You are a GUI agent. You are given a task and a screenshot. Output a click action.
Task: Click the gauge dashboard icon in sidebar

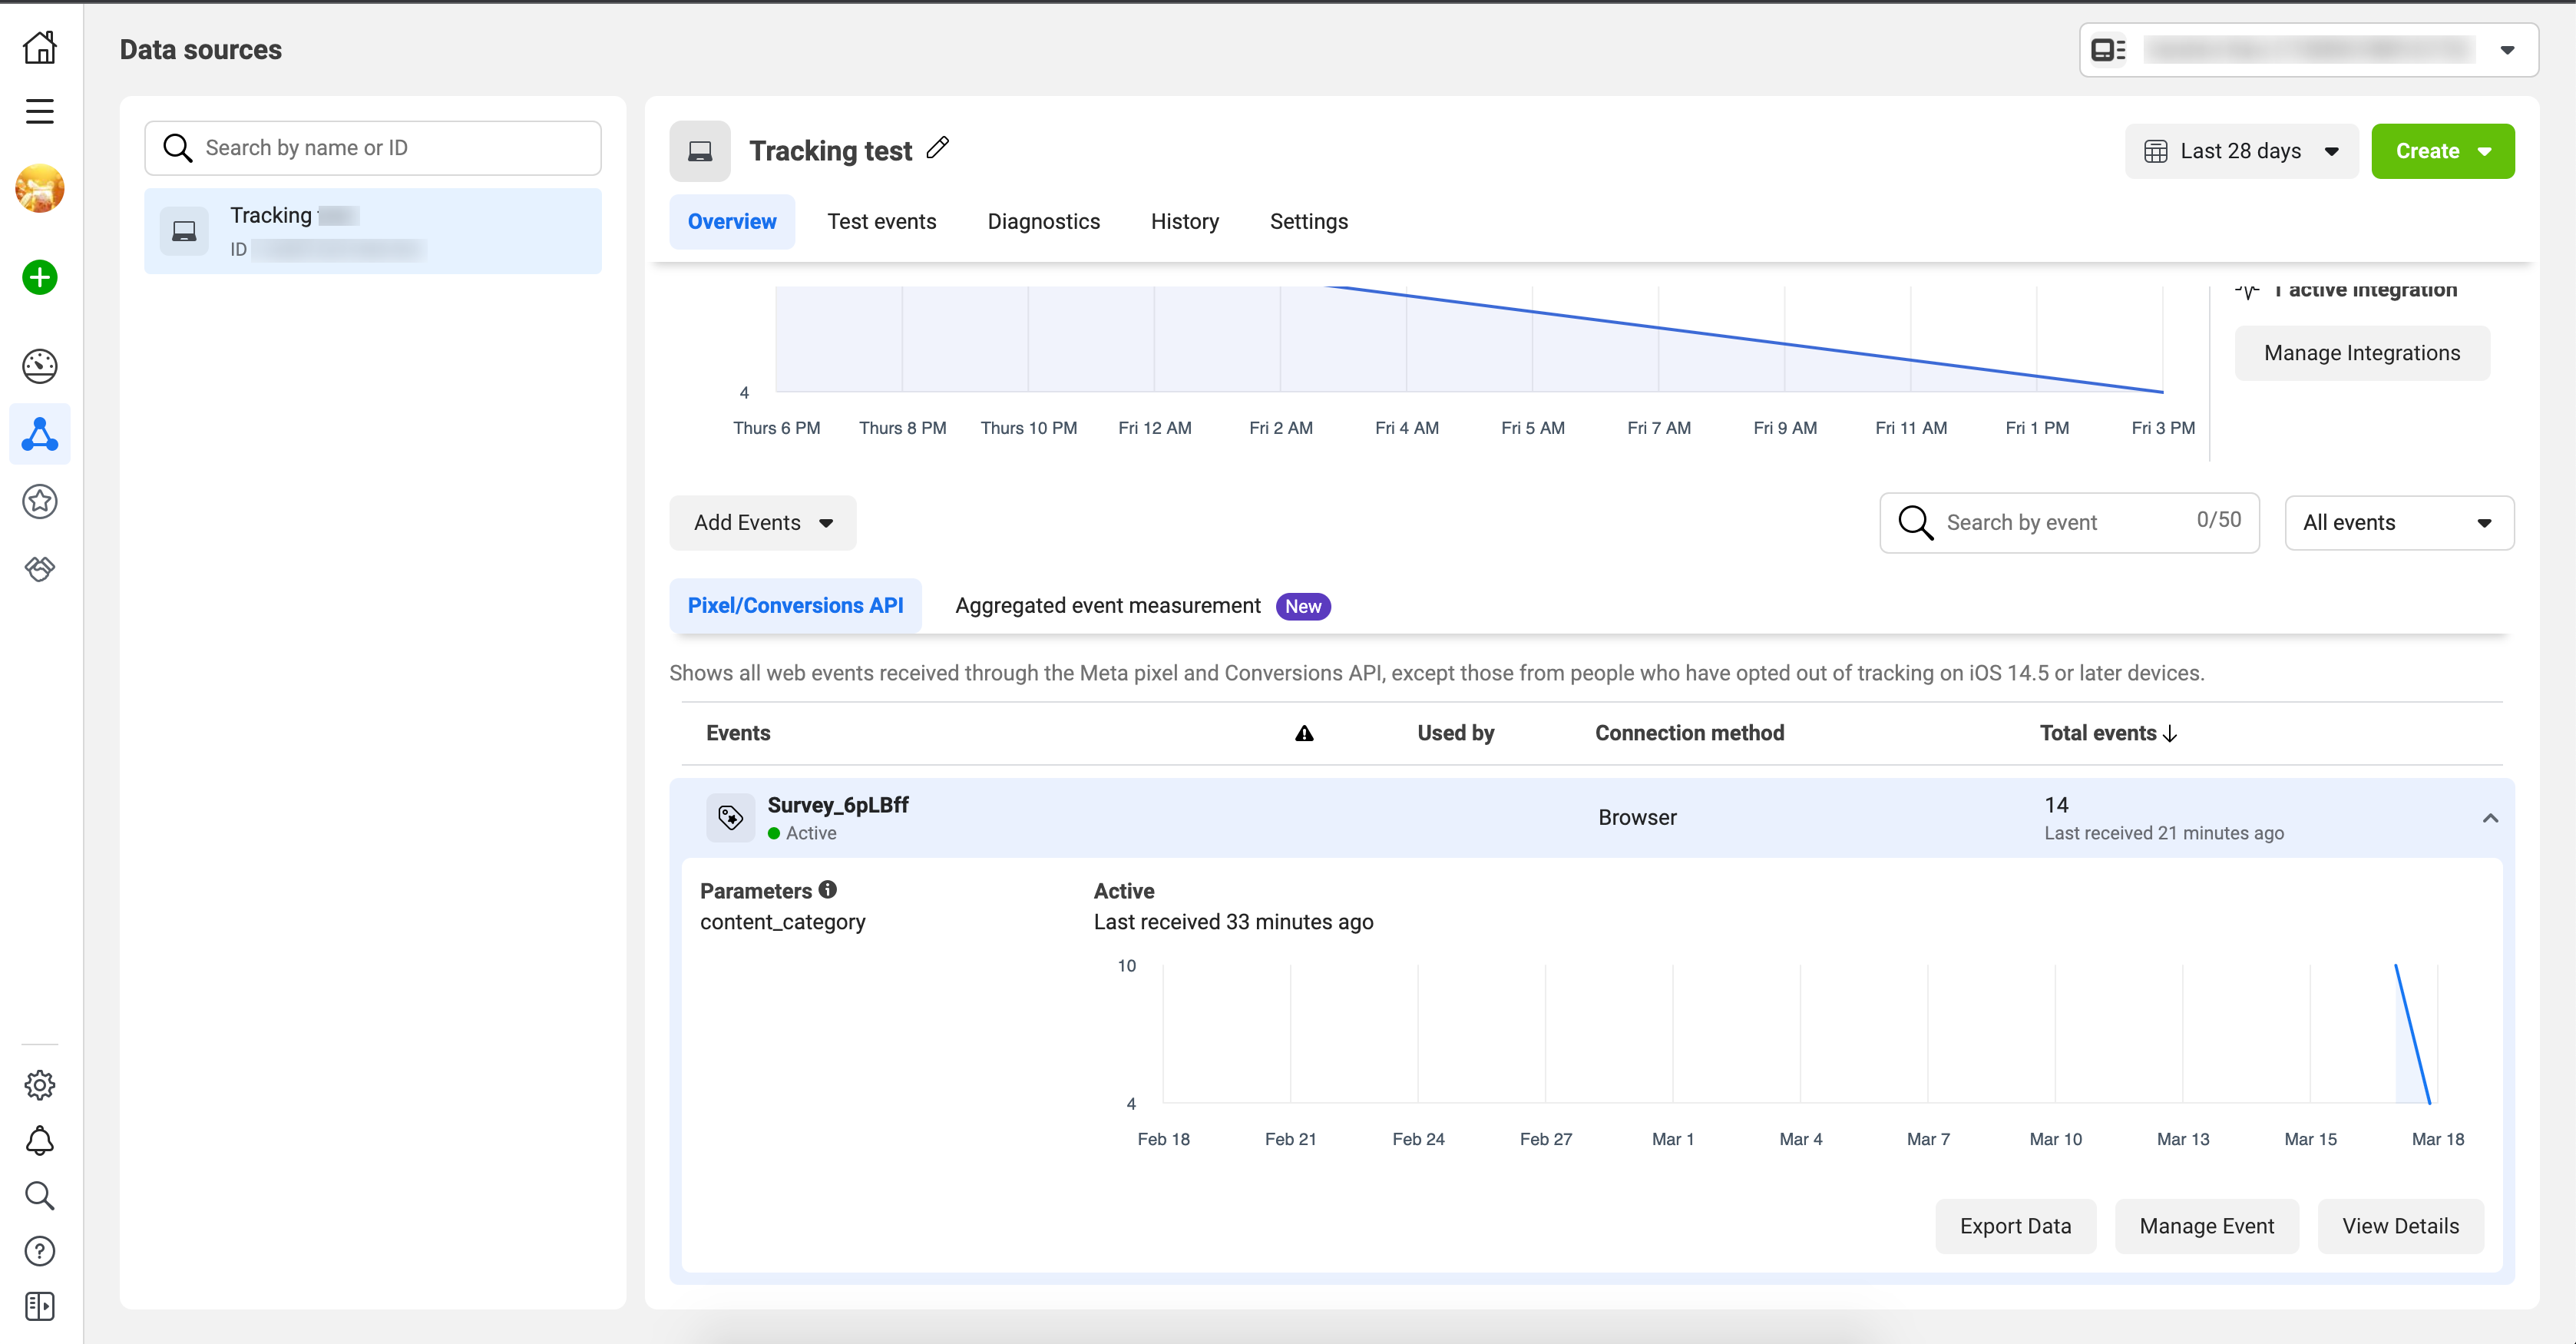tap(40, 366)
